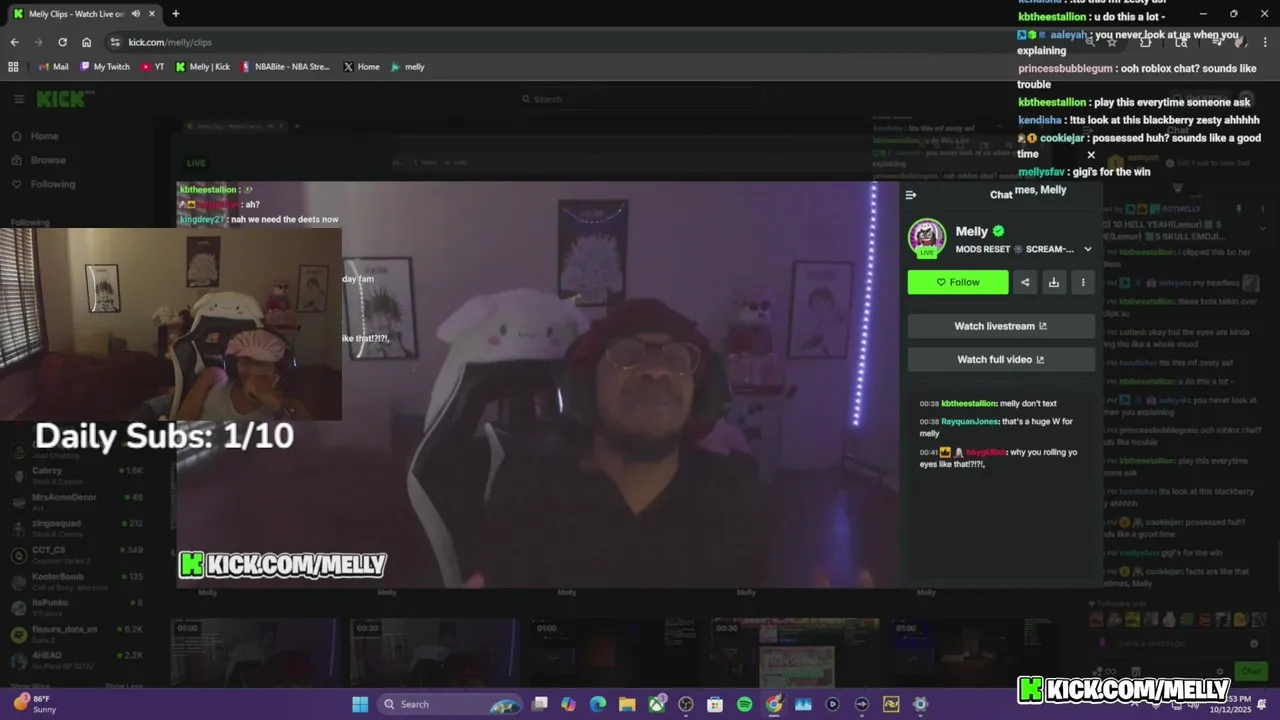Download the clip using download icon
Viewport: 1280px width, 720px height.
point(1054,282)
